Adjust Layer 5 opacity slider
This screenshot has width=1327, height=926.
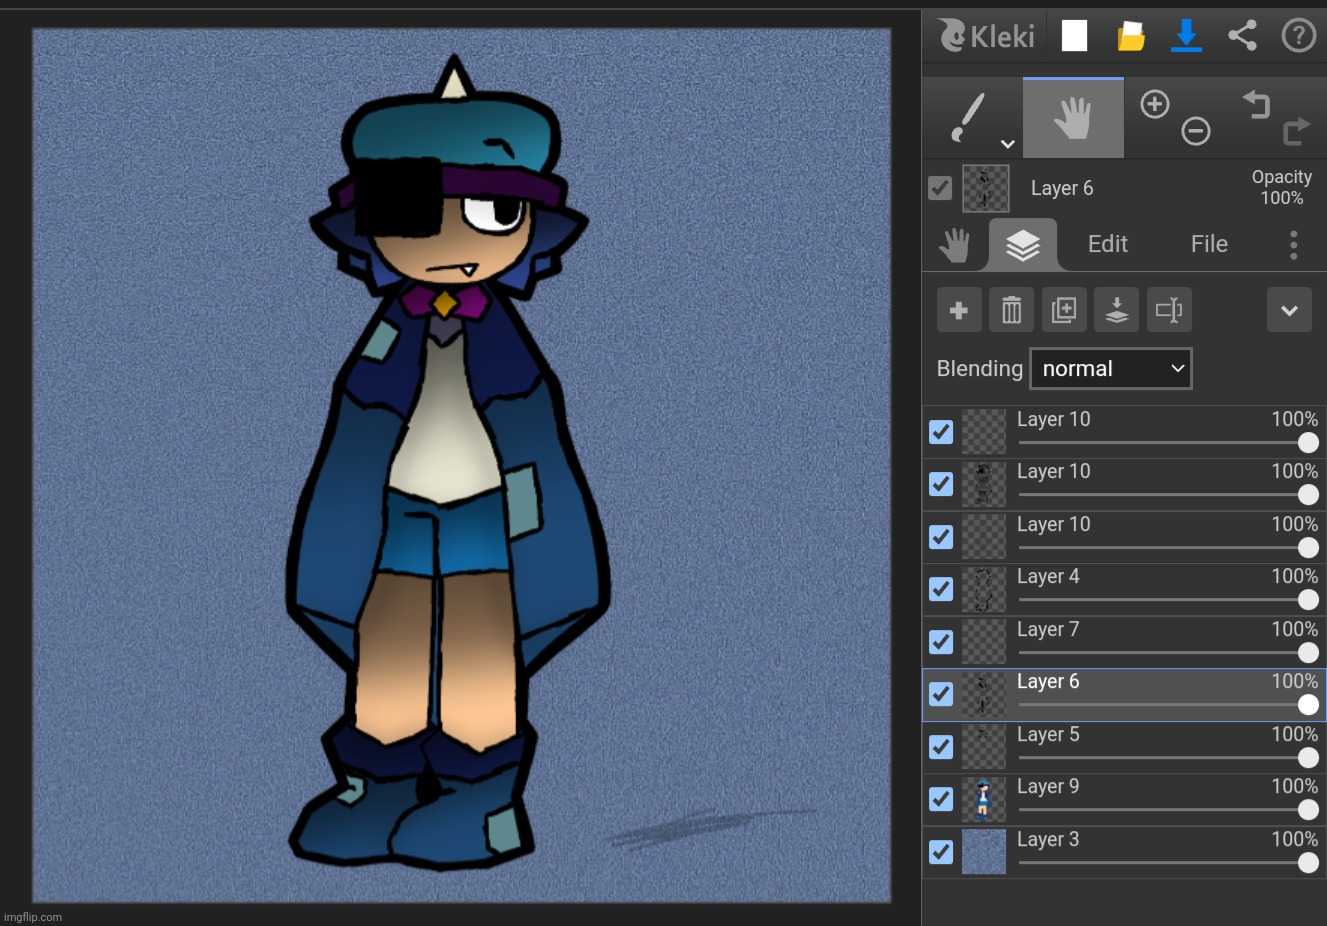coord(1168,758)
